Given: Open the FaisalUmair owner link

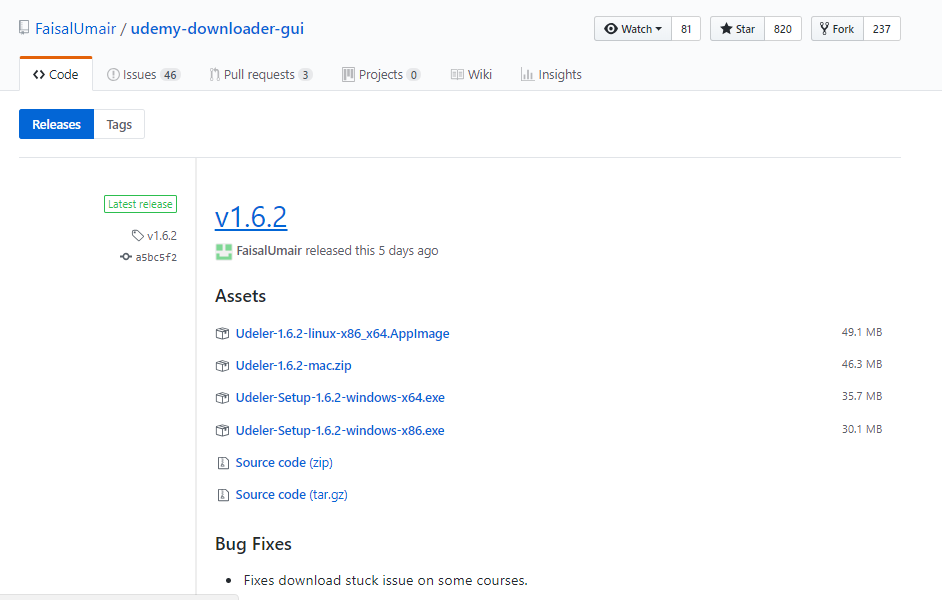Looking at the screenshot, I should pyautogui.click(x=76, y=29).
